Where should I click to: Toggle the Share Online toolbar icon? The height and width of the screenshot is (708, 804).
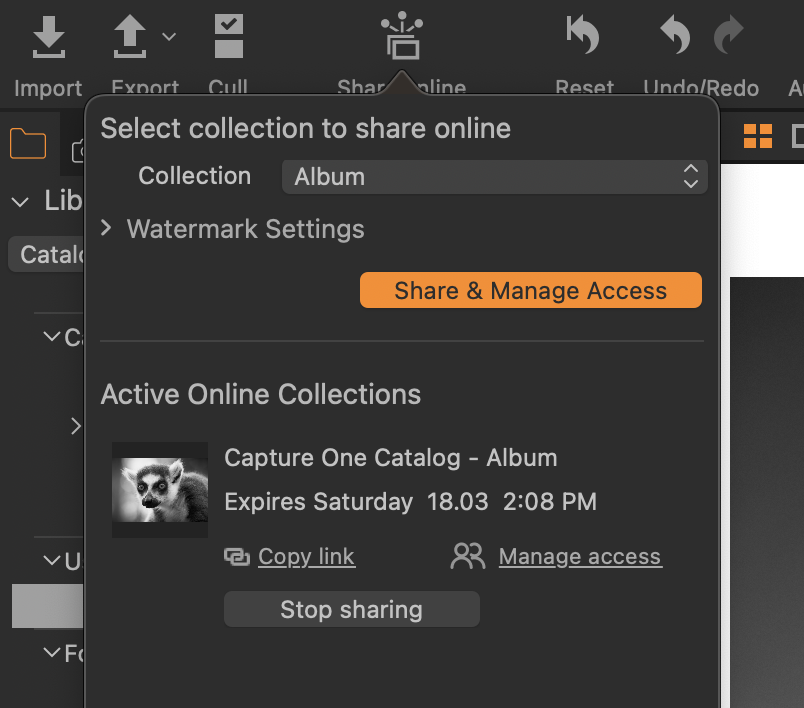coord(402,35)
